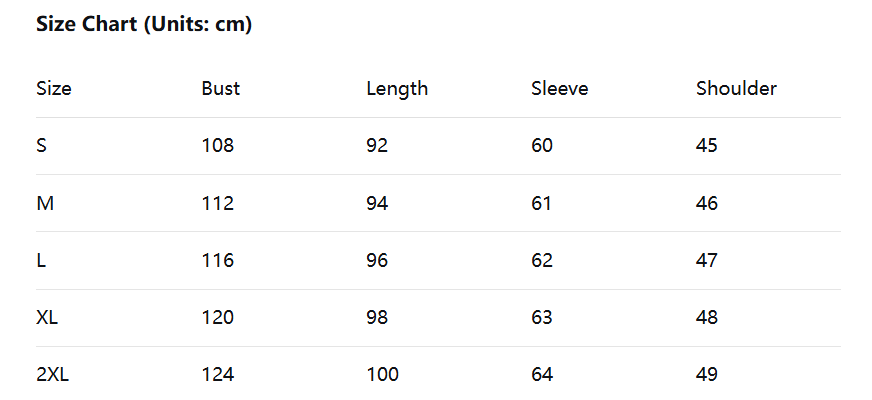Select the XL size row label
This screenshot has width=872, height=400.
pos(47,318)
